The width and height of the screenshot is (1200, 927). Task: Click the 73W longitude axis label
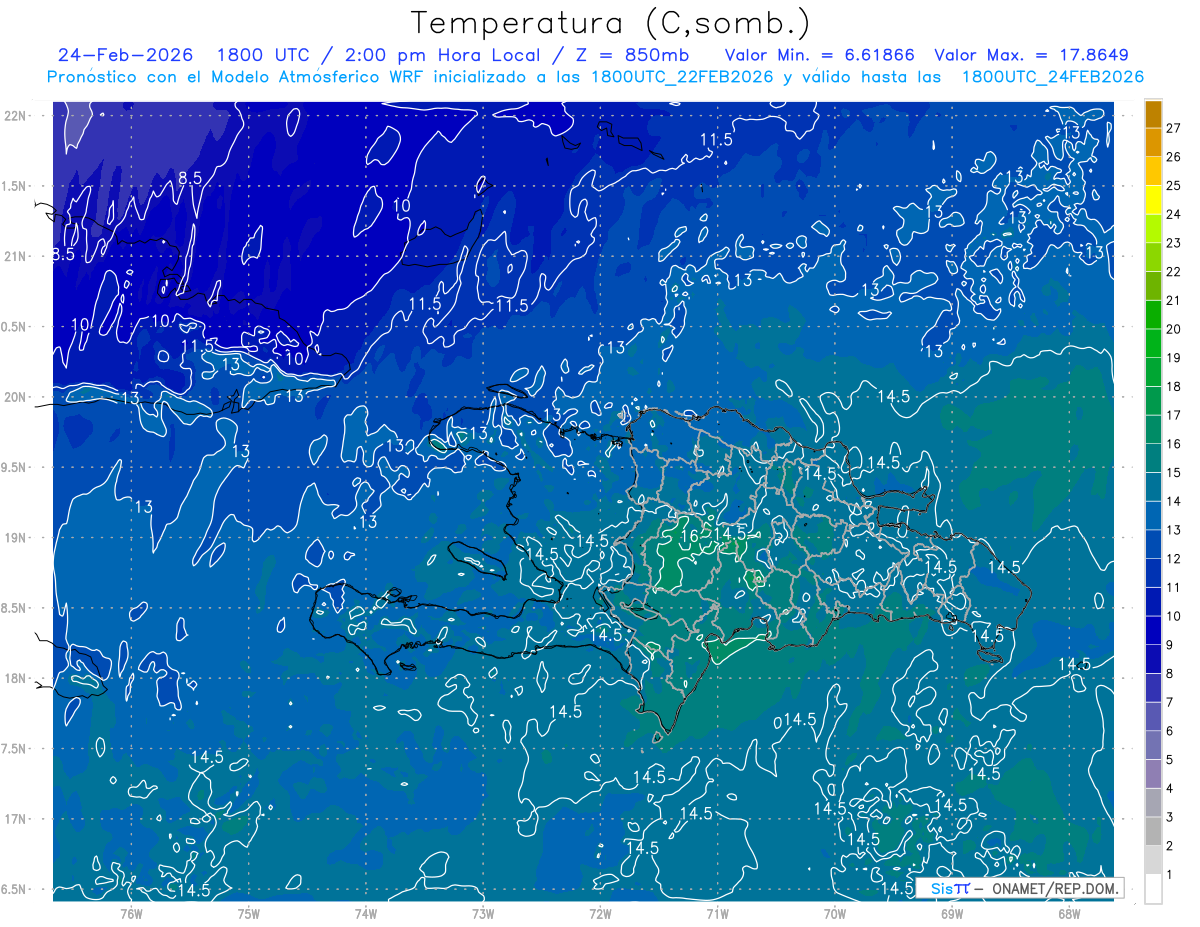(x=483, y=913)
